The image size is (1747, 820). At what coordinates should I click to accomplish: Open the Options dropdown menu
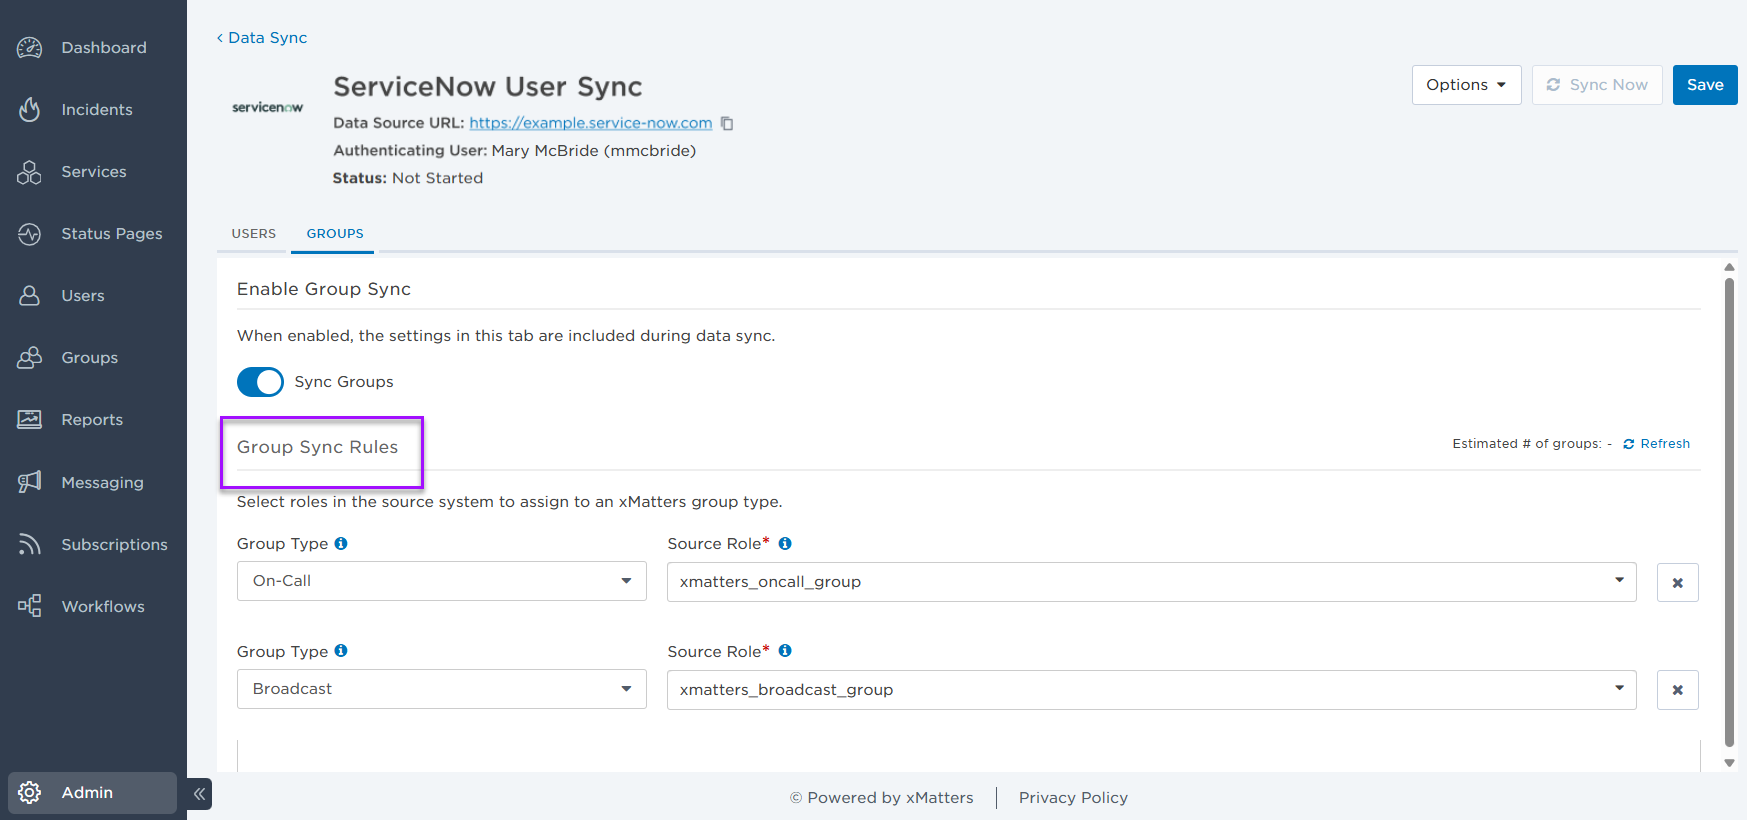1466,85
